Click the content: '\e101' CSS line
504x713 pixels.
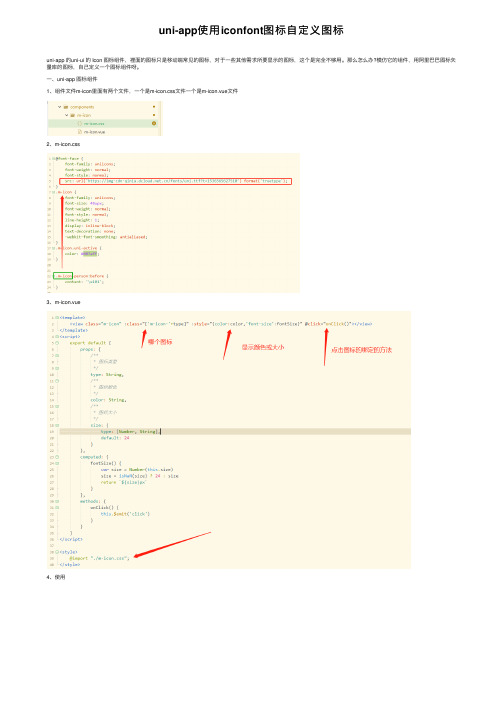point(84,282)
